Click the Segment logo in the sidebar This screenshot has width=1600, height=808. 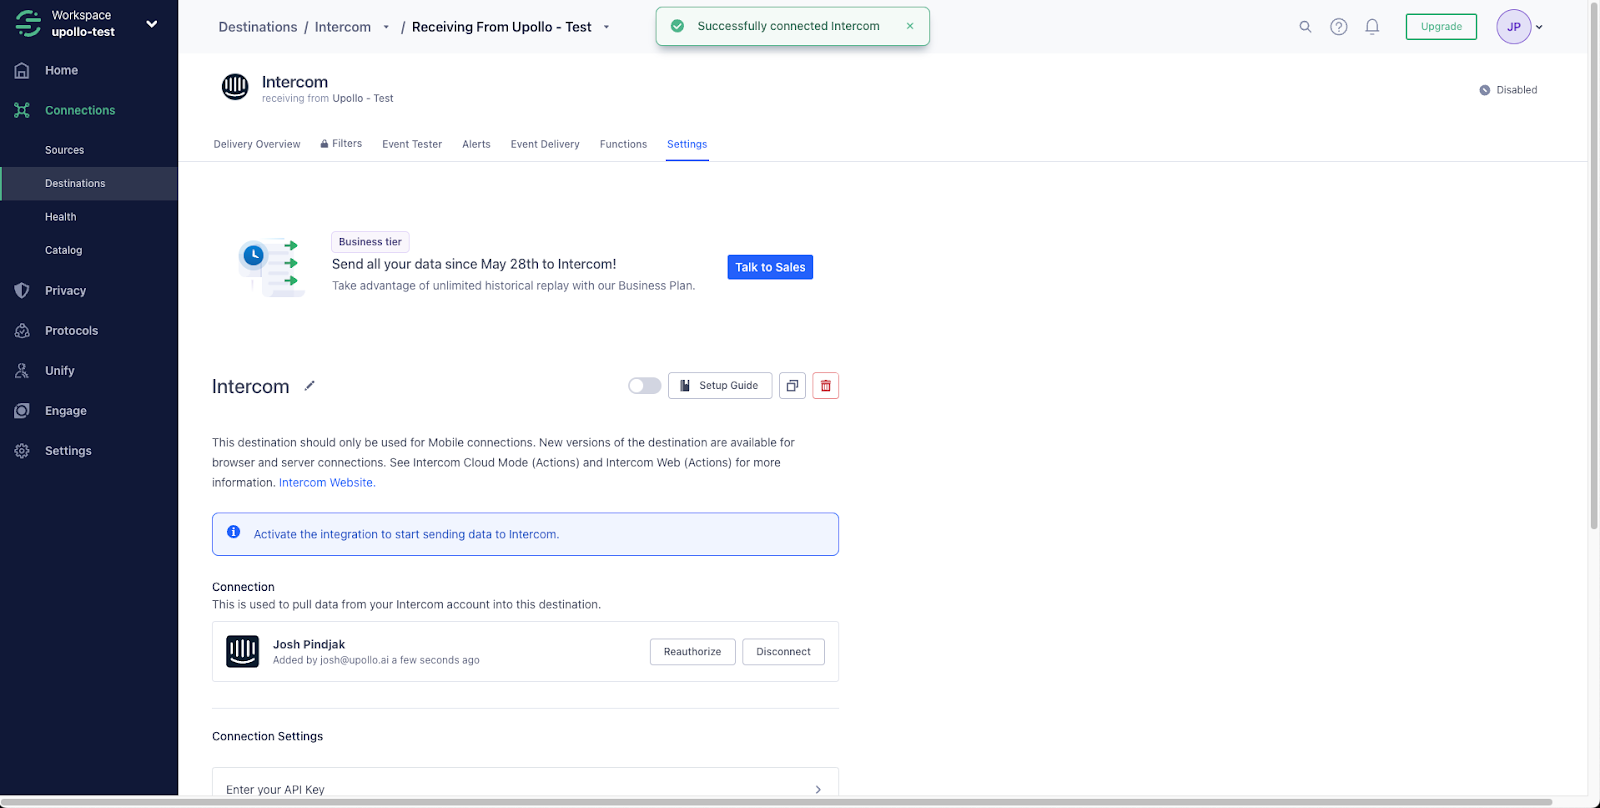point(28,23)
